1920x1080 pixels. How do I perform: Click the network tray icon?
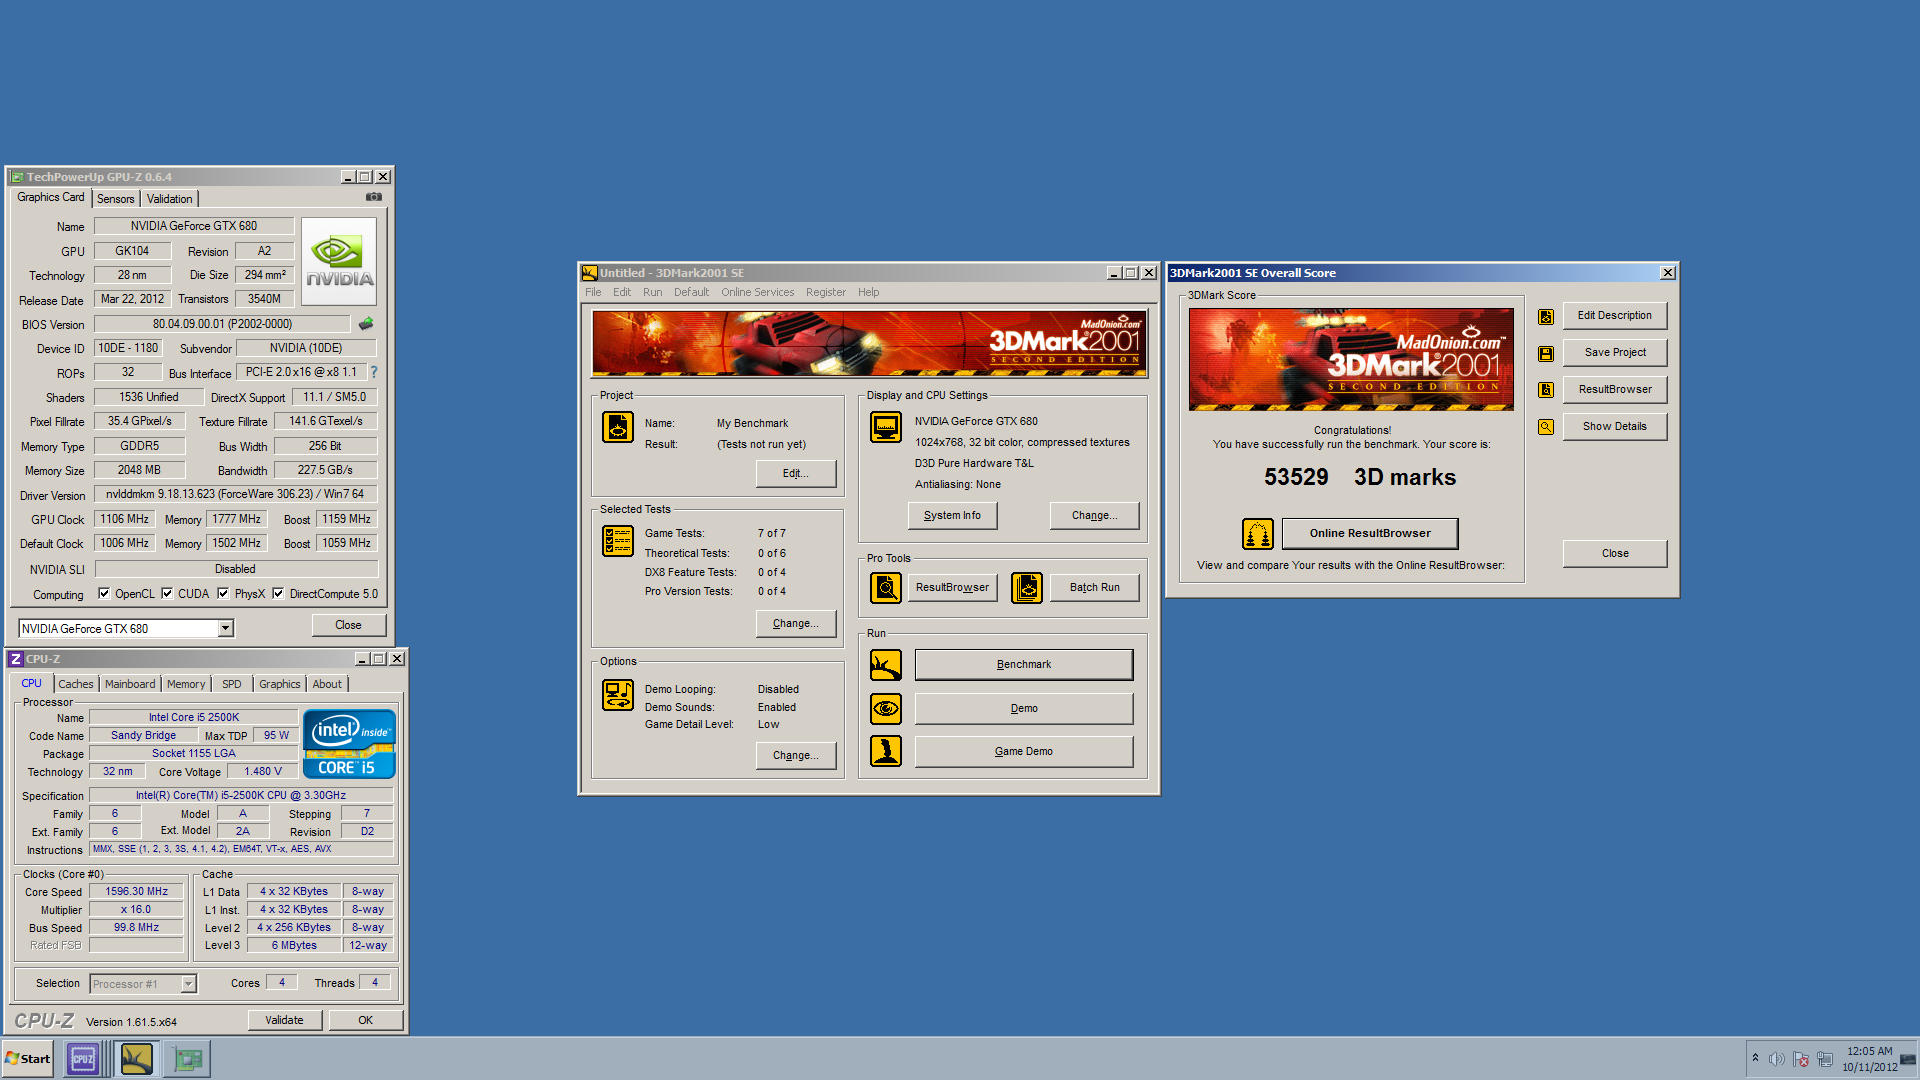click(1825, 1059)
